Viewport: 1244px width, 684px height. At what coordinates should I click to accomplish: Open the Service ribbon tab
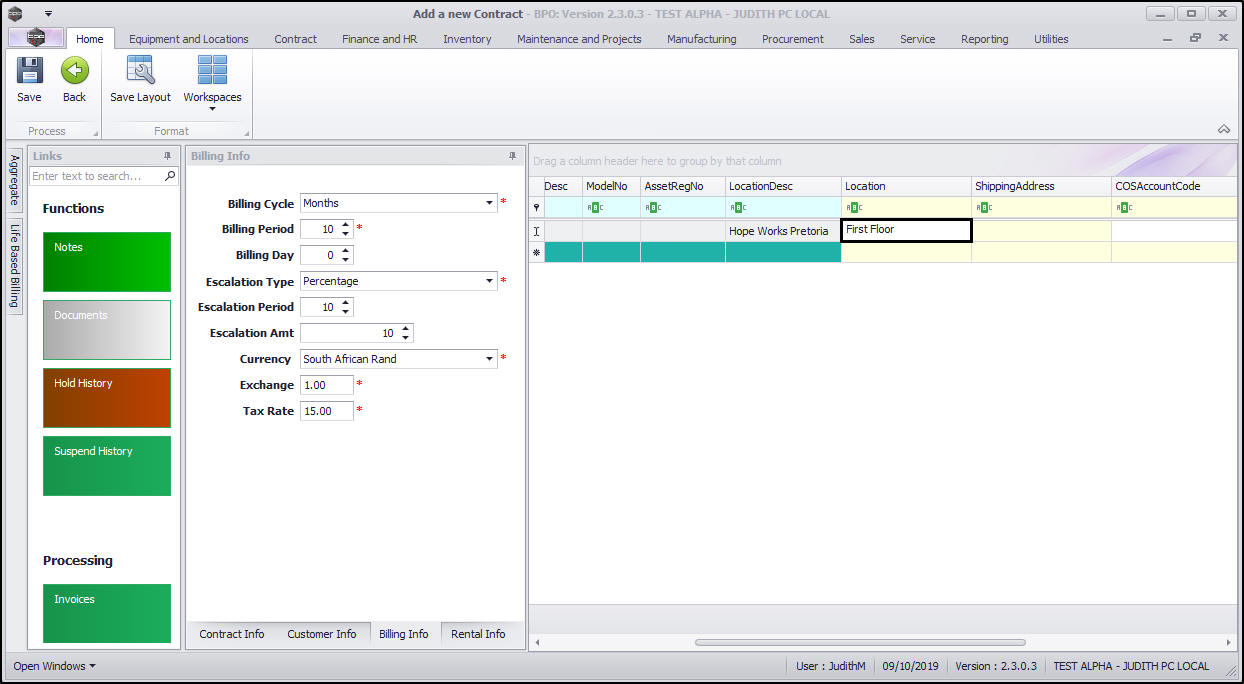point(918,39)
